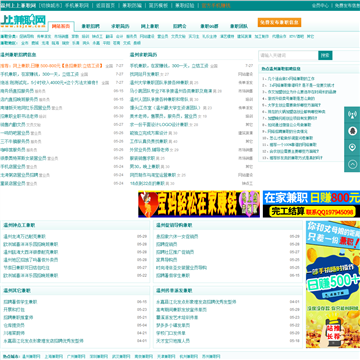Screen dimensions: 360x360
Task: Open 家具导购员 listing
Action: point(166,260)
